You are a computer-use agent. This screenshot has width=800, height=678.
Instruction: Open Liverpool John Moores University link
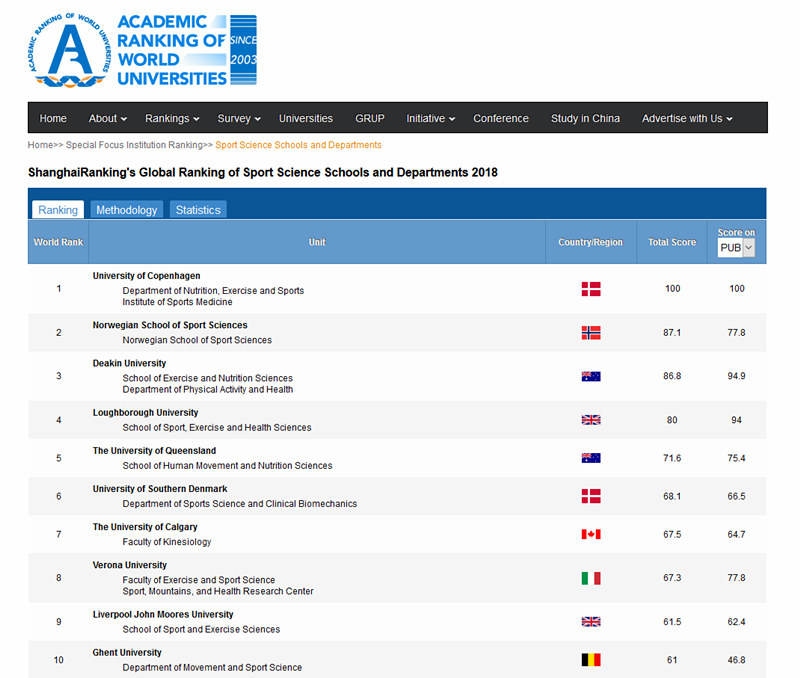163,614
